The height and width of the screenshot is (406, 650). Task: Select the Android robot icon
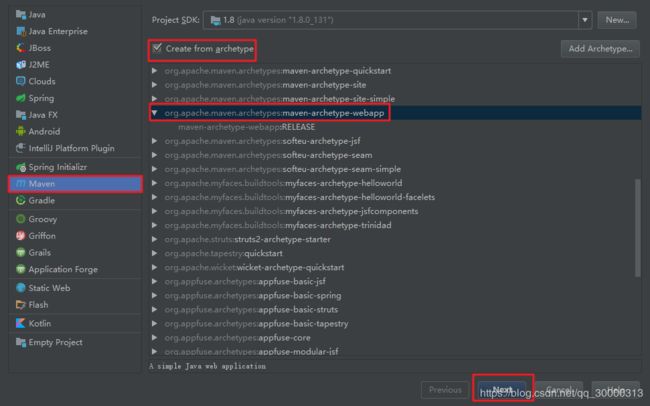pyautogui.click(x=21, y=131)
